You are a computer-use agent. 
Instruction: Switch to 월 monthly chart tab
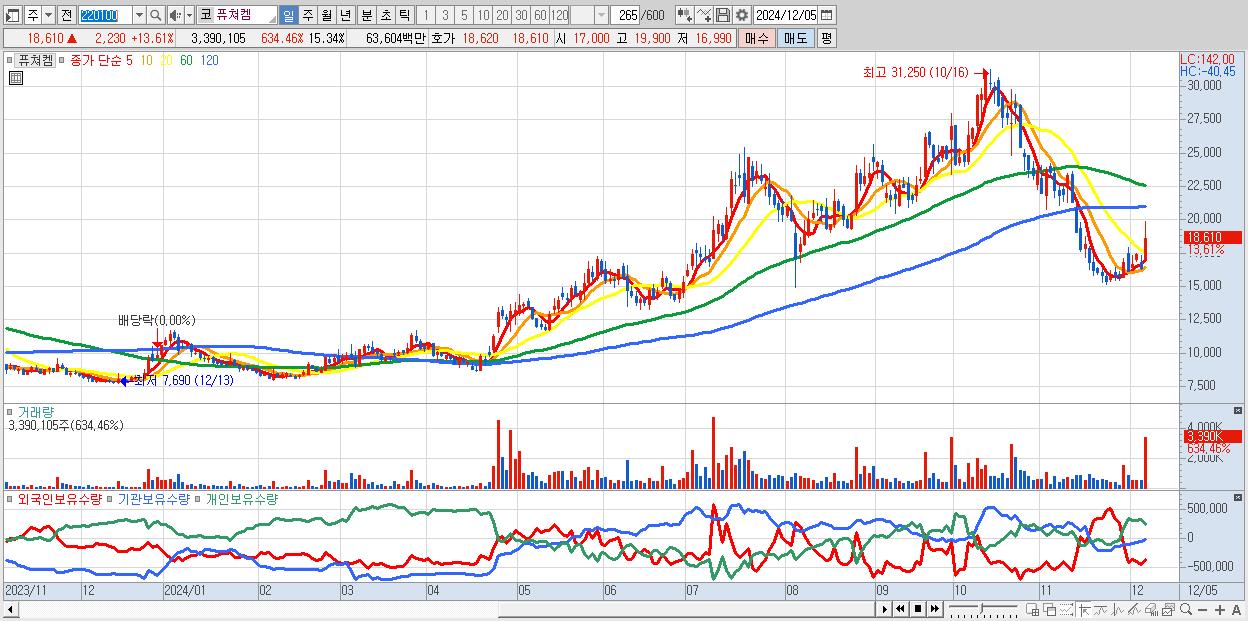coord(326,16)
